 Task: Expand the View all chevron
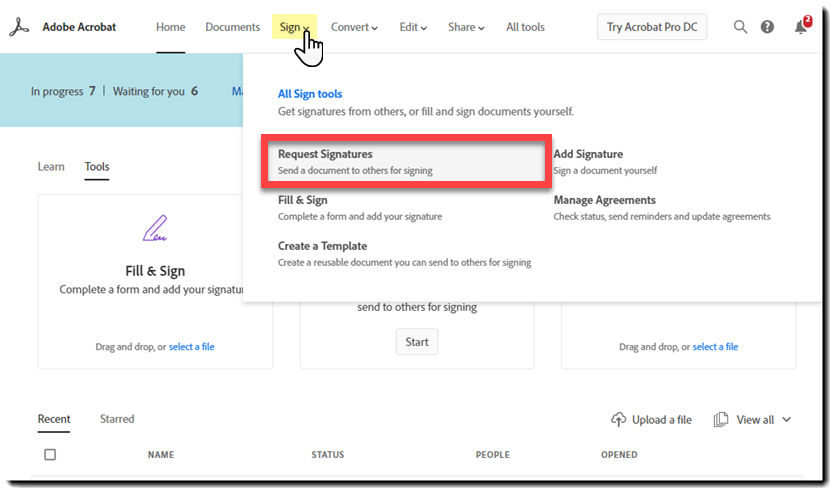(787, 419)
